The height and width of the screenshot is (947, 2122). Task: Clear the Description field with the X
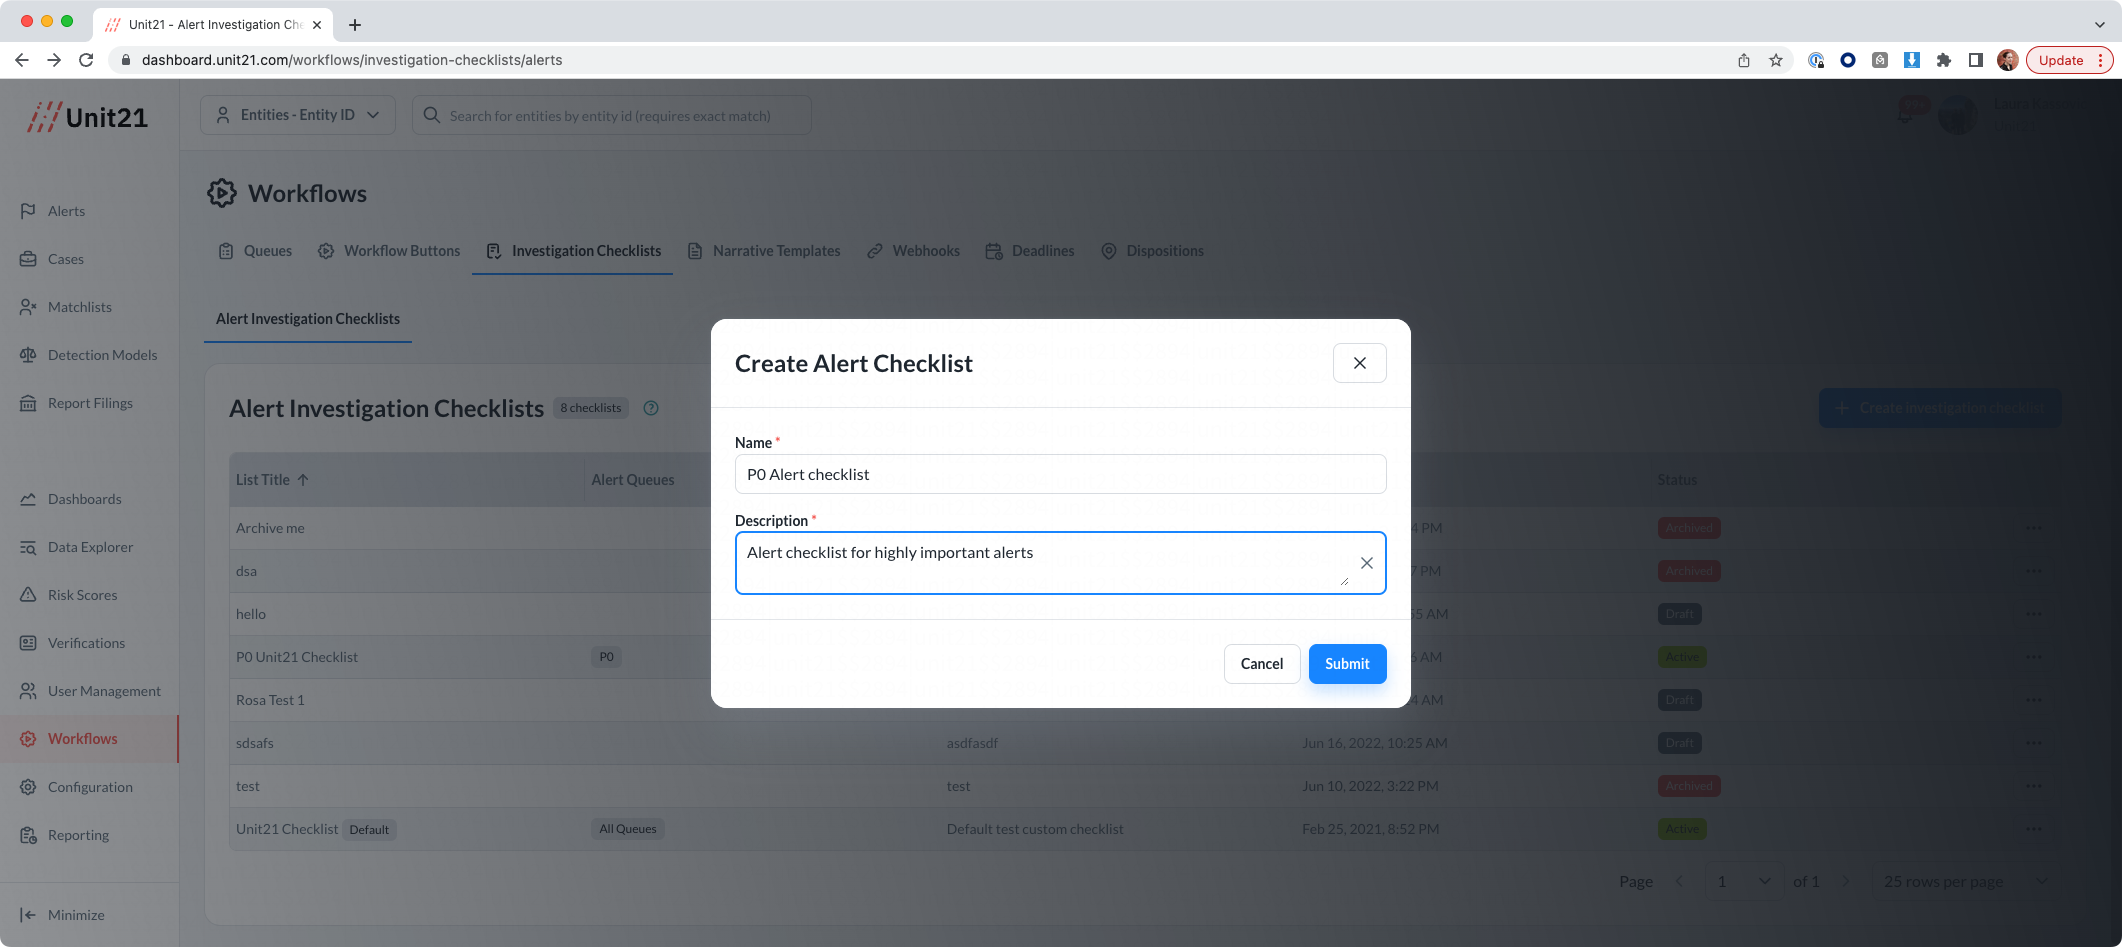[x=1366, y=563]
